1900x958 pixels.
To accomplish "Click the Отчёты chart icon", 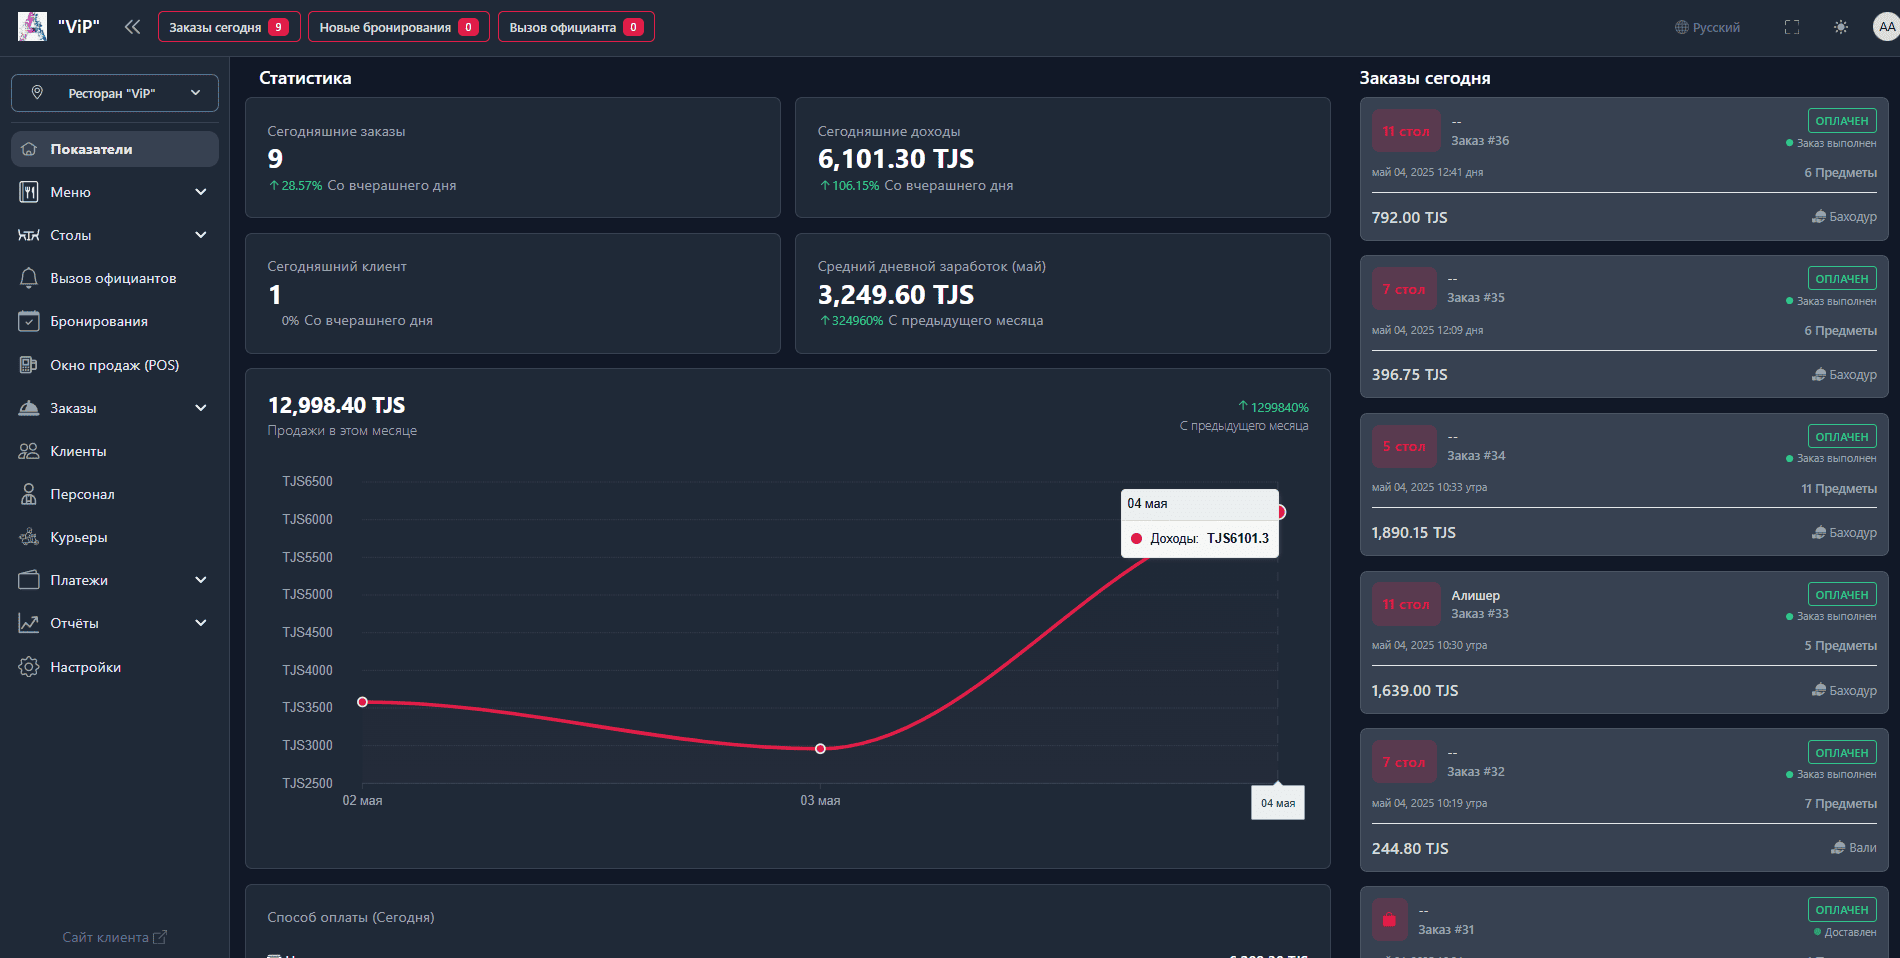I will coord(29,623).
